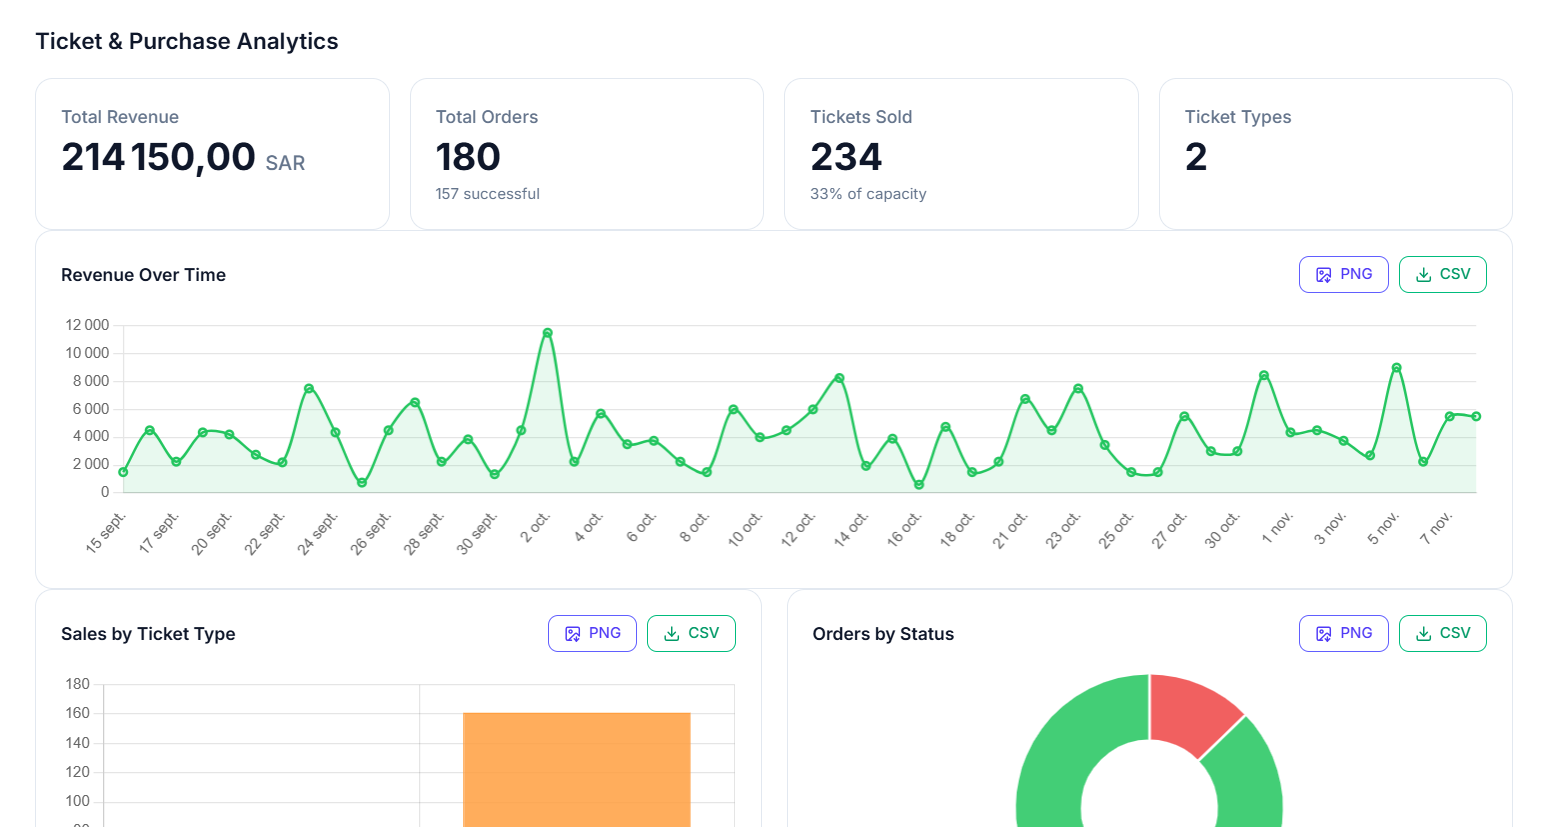Click the "1 nov." x-axis label

click(1277, 527)
